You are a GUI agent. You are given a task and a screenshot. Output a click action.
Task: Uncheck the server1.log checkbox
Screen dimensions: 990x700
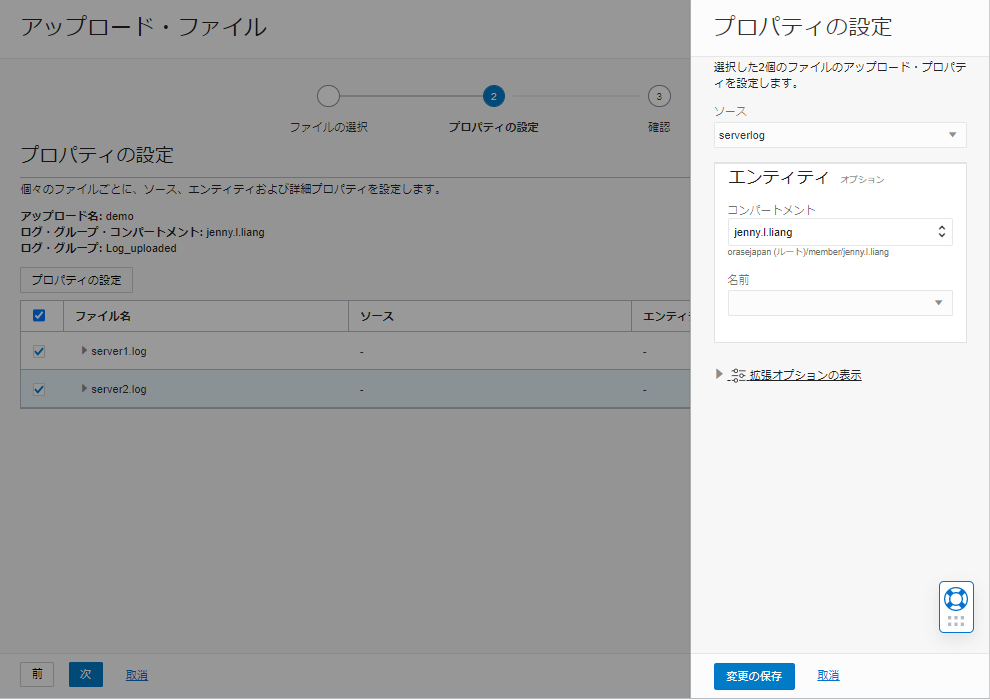(x=39, y=351)
